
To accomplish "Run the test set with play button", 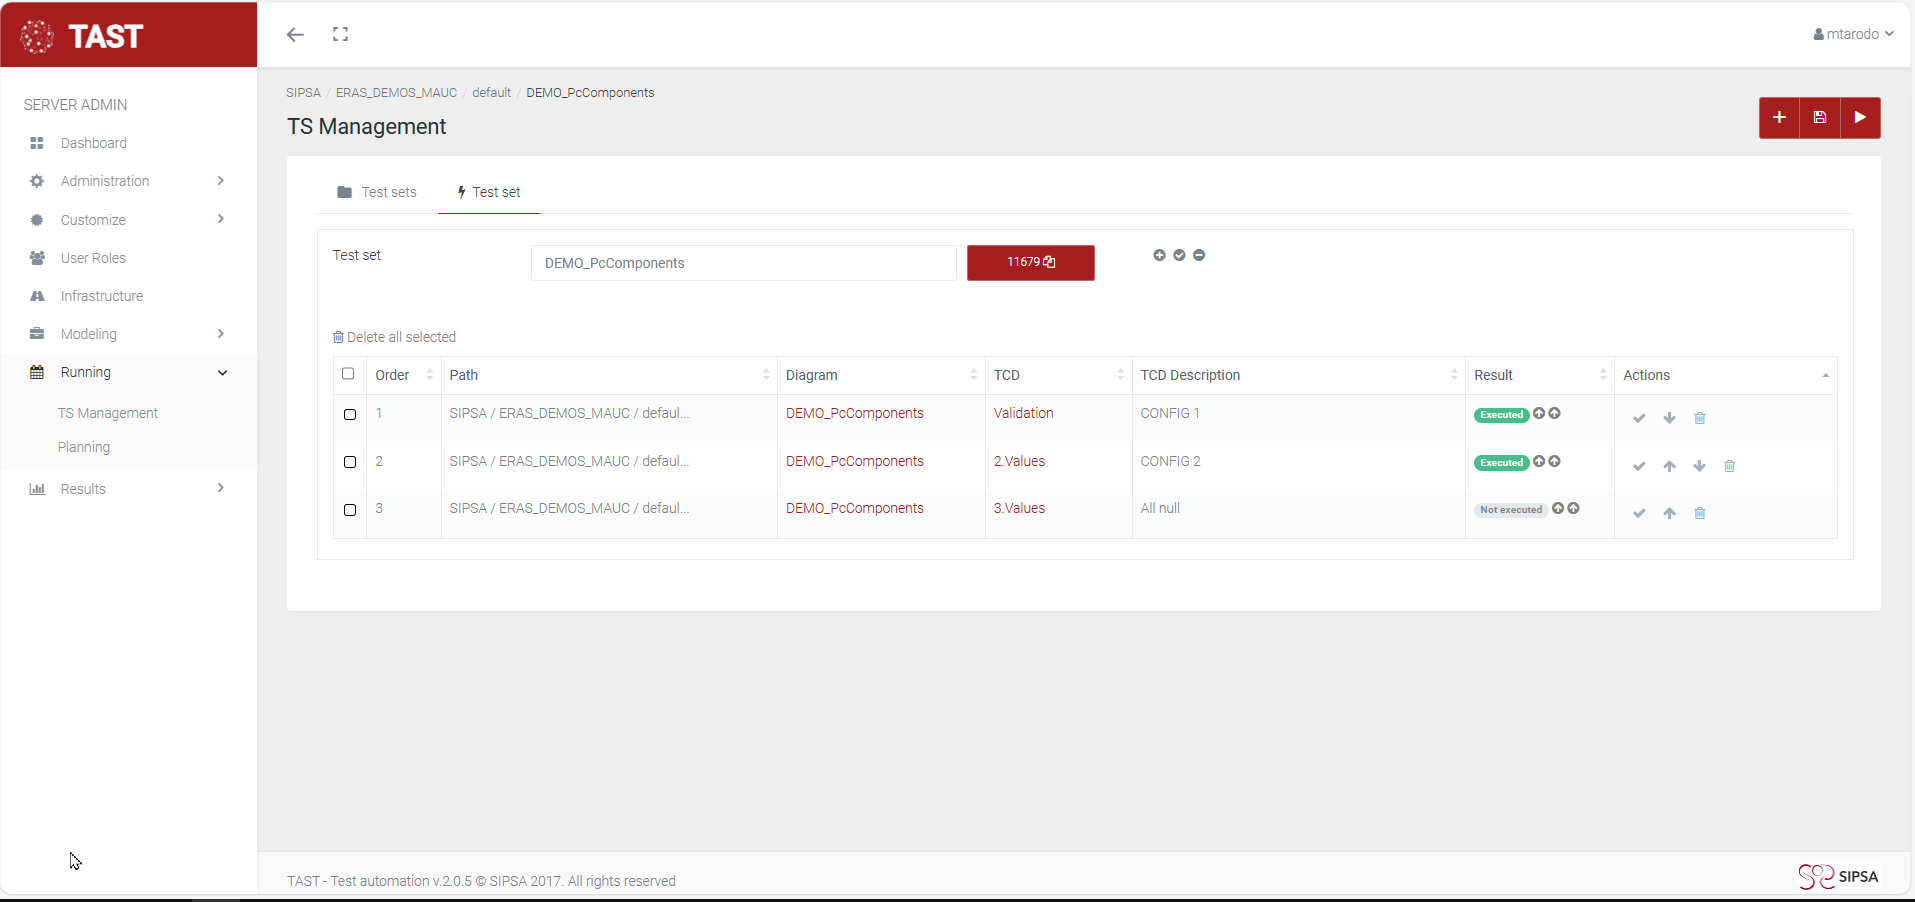I will [1860, 118].
